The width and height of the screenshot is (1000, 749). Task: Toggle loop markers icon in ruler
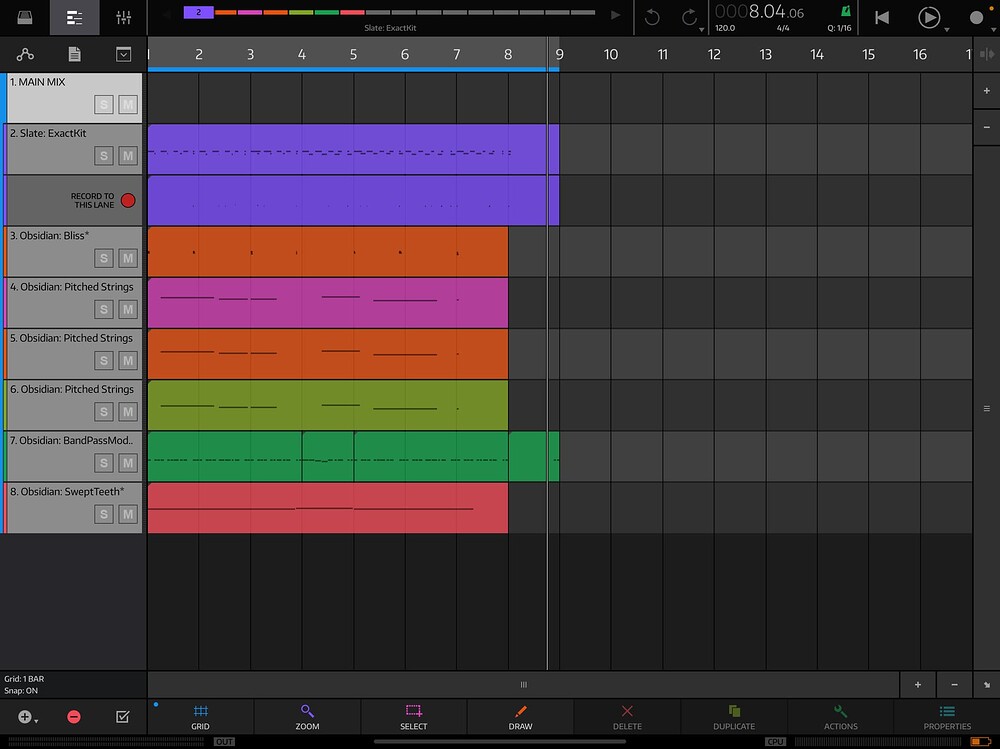click(987, 54)
